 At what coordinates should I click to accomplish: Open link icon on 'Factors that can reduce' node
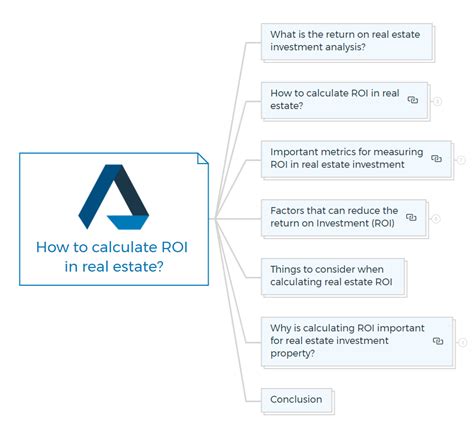pos(411,217)
